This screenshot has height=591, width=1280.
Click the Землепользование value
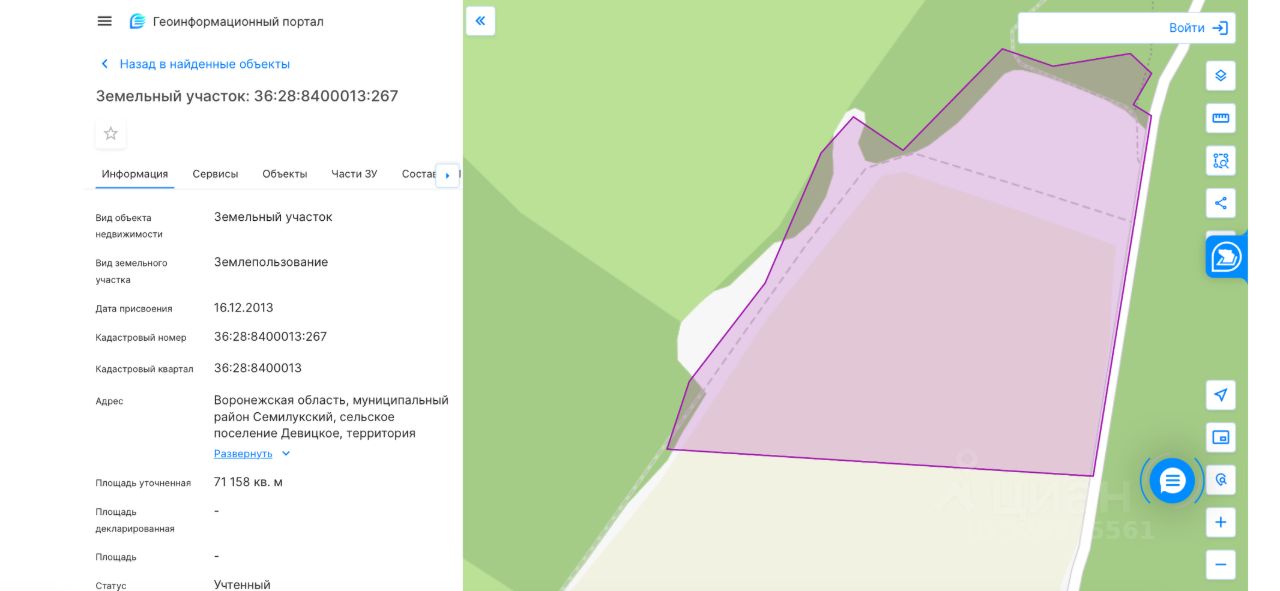(271, 262)
